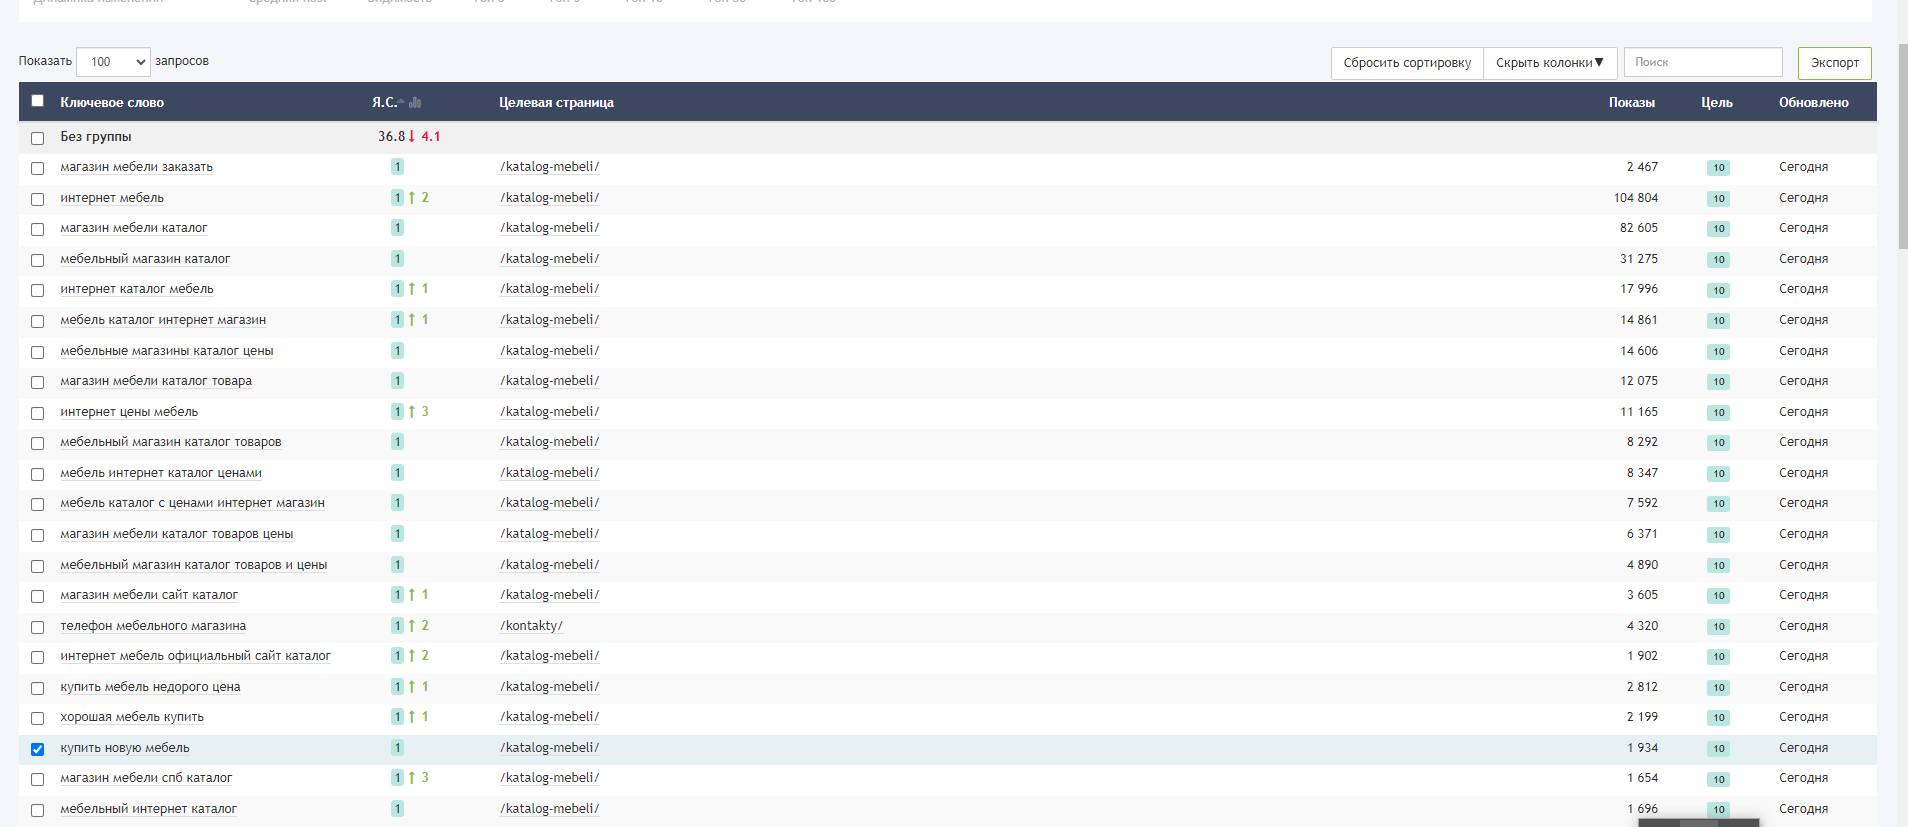
Task: Select the 'мебельный интернет каталог' checkbox
Action: [38, 810]
